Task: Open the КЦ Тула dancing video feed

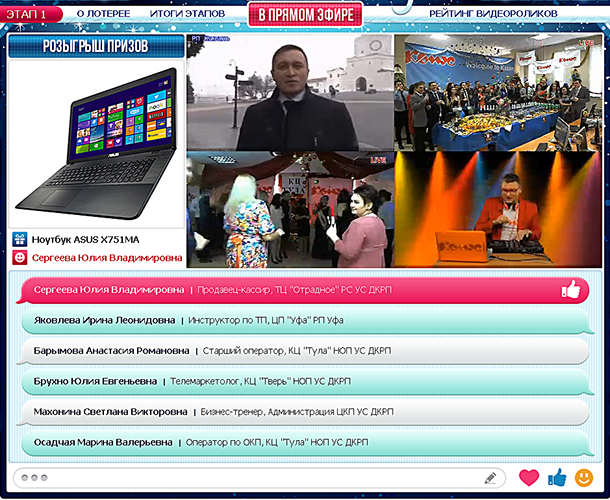Action: point(290,210)
